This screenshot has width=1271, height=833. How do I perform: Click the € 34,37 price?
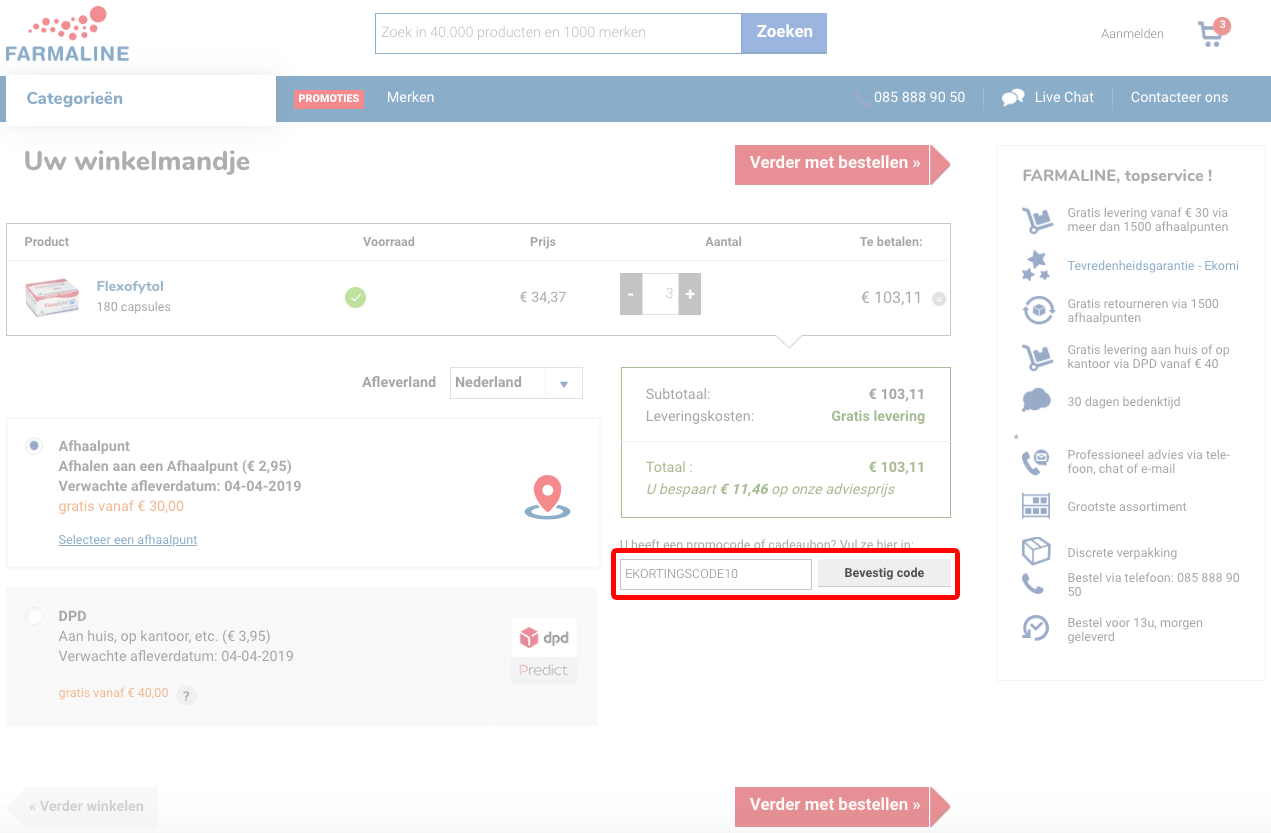pos(542,297)
